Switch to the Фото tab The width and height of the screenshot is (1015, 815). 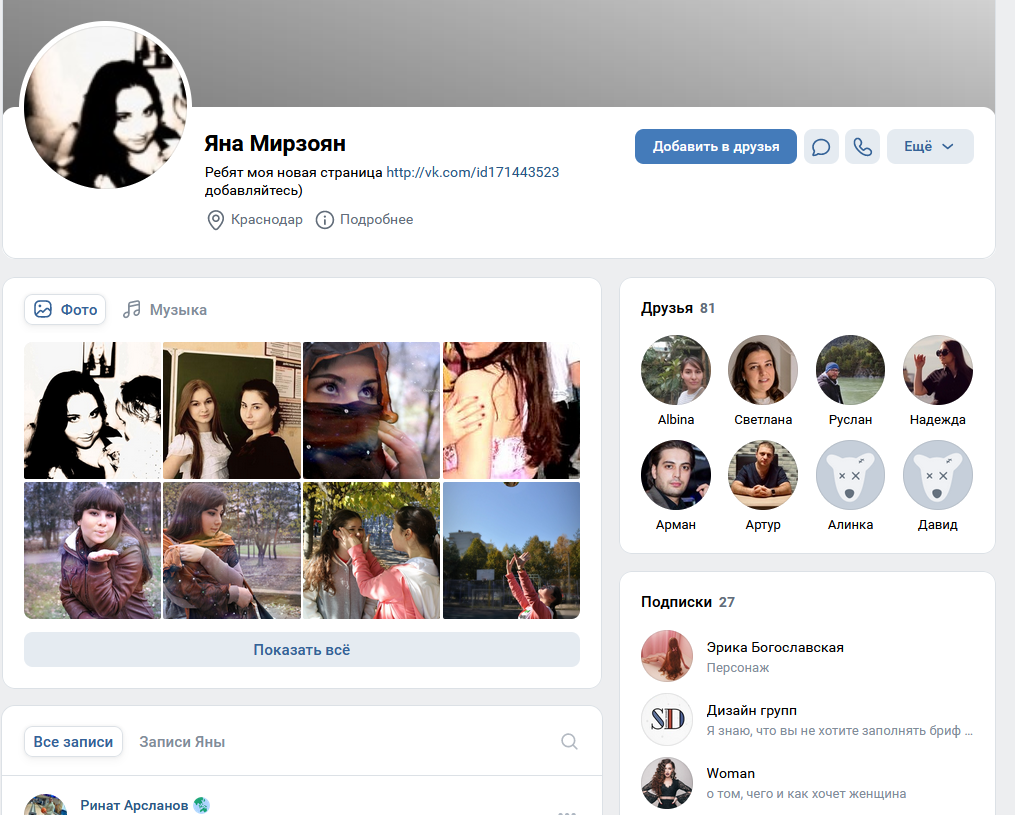click(x=65, y=309)
